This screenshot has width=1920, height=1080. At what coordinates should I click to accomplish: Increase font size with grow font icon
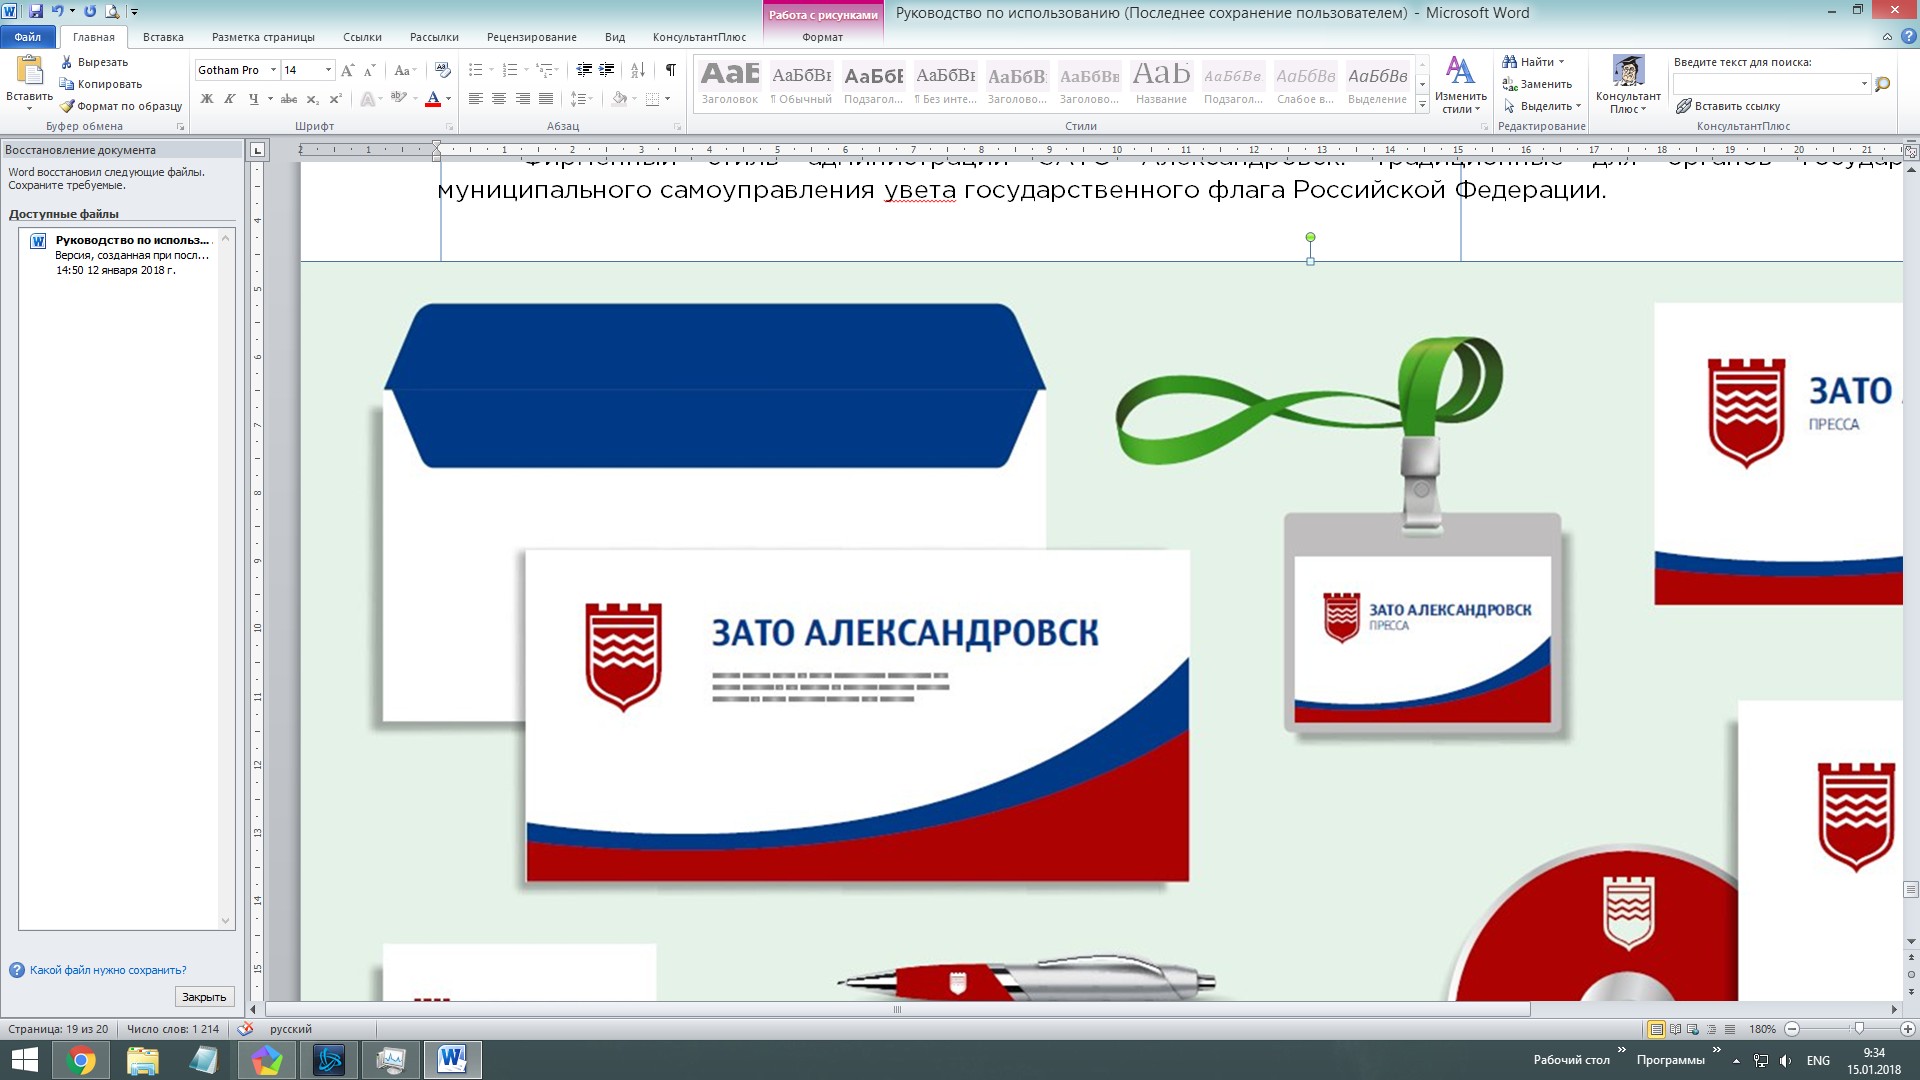(347, 70)
